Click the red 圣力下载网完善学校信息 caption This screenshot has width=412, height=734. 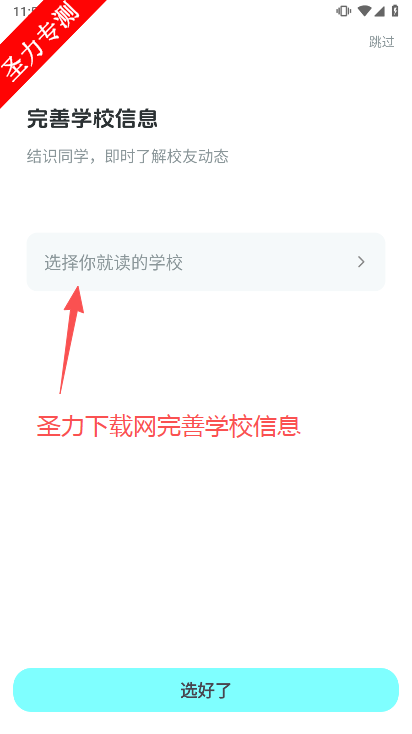[x=169, y=426]
